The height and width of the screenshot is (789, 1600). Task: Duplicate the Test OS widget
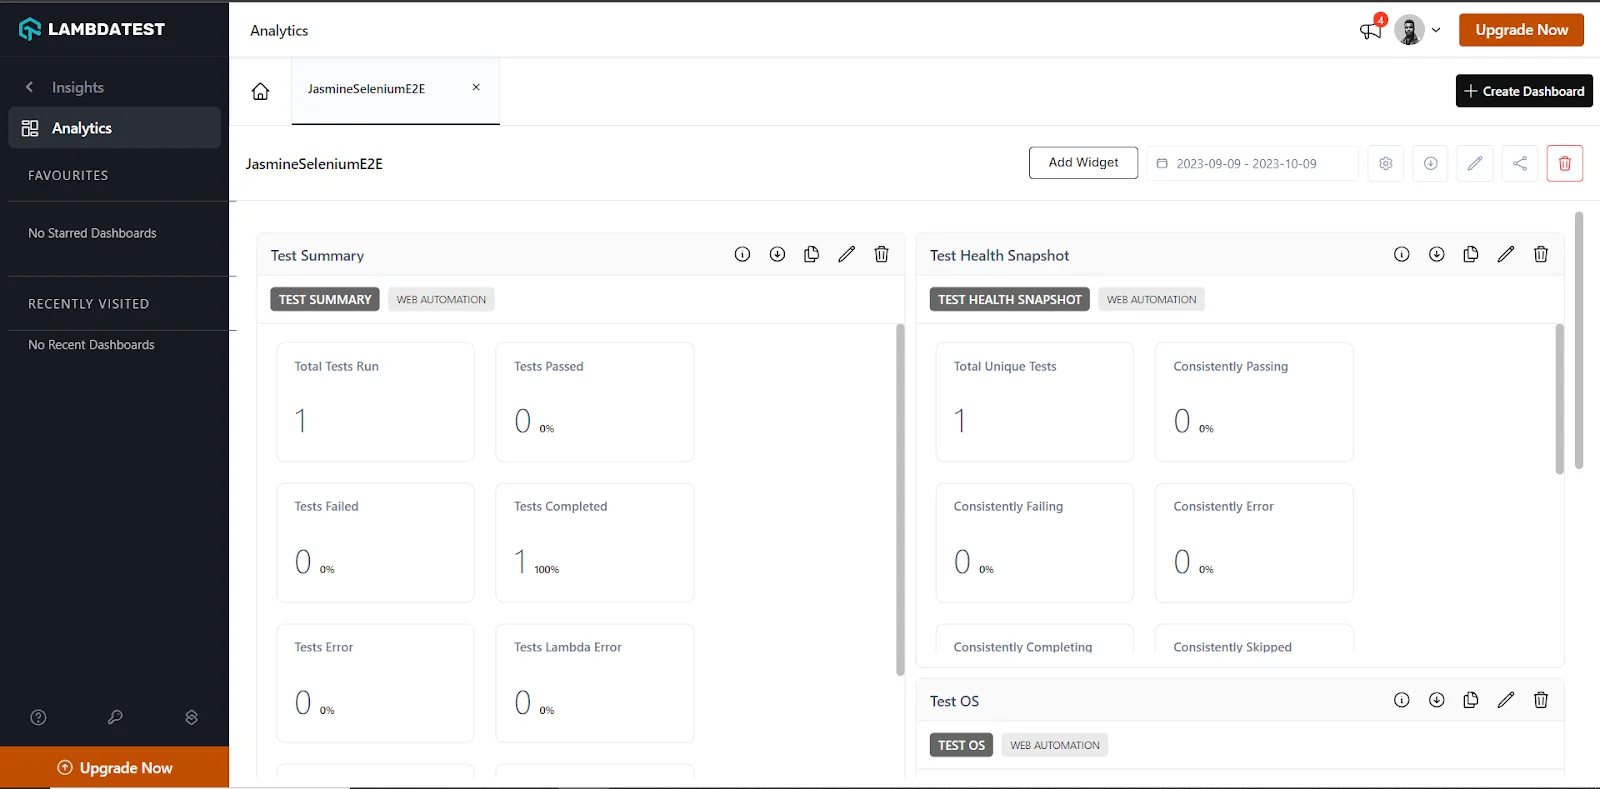(1471, 700)
